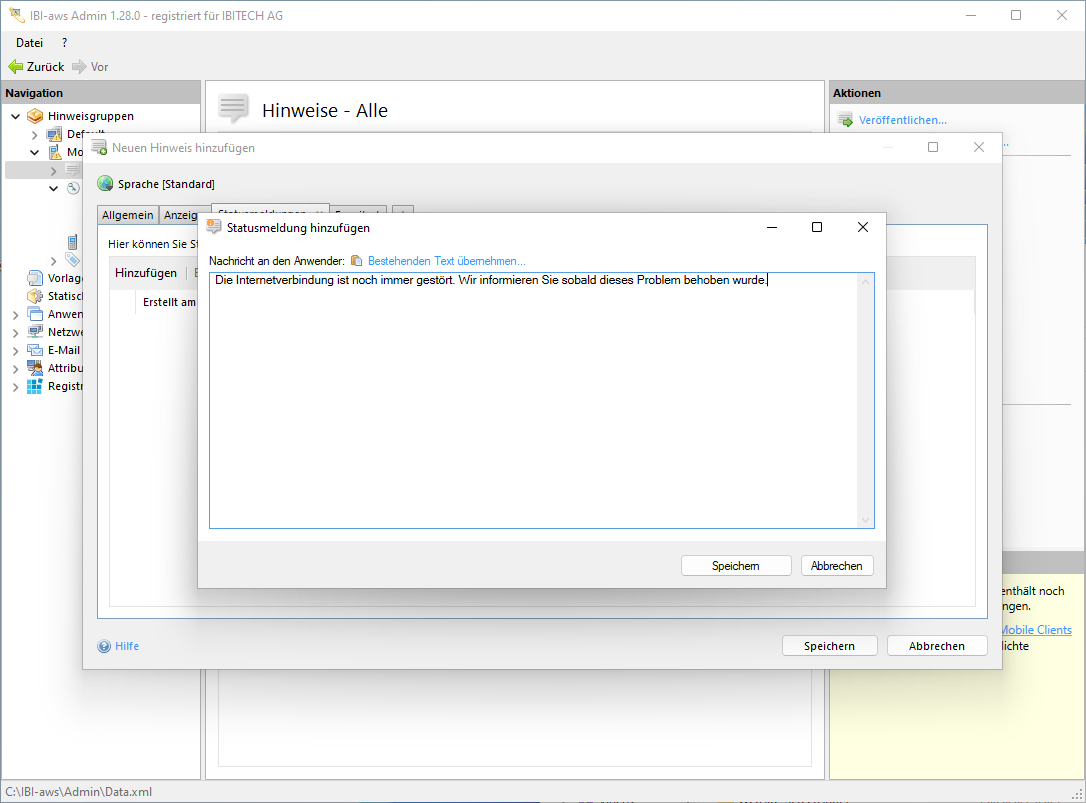The width and height of the screenshot is (1086, 803).
Task: Open the Datei menu
Action: pos(29,43)
